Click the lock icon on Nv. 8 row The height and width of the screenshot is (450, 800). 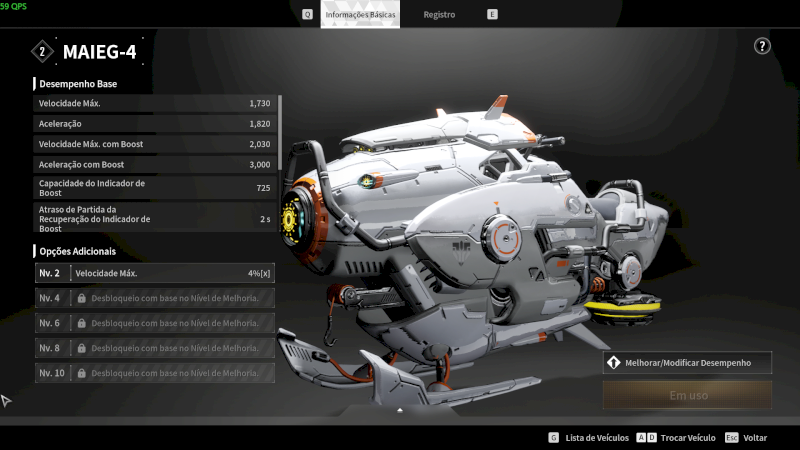(81, 348)
